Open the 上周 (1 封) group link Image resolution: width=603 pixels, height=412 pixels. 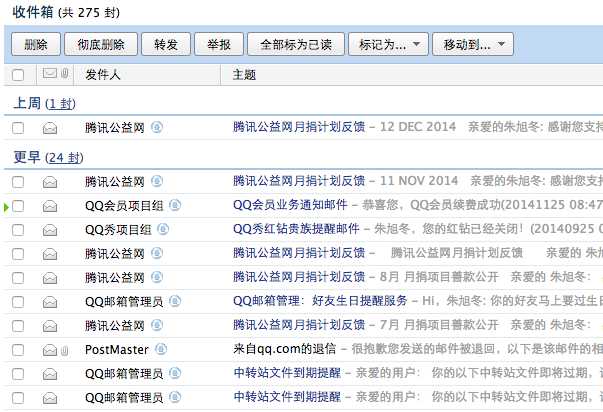pos(60,104)
